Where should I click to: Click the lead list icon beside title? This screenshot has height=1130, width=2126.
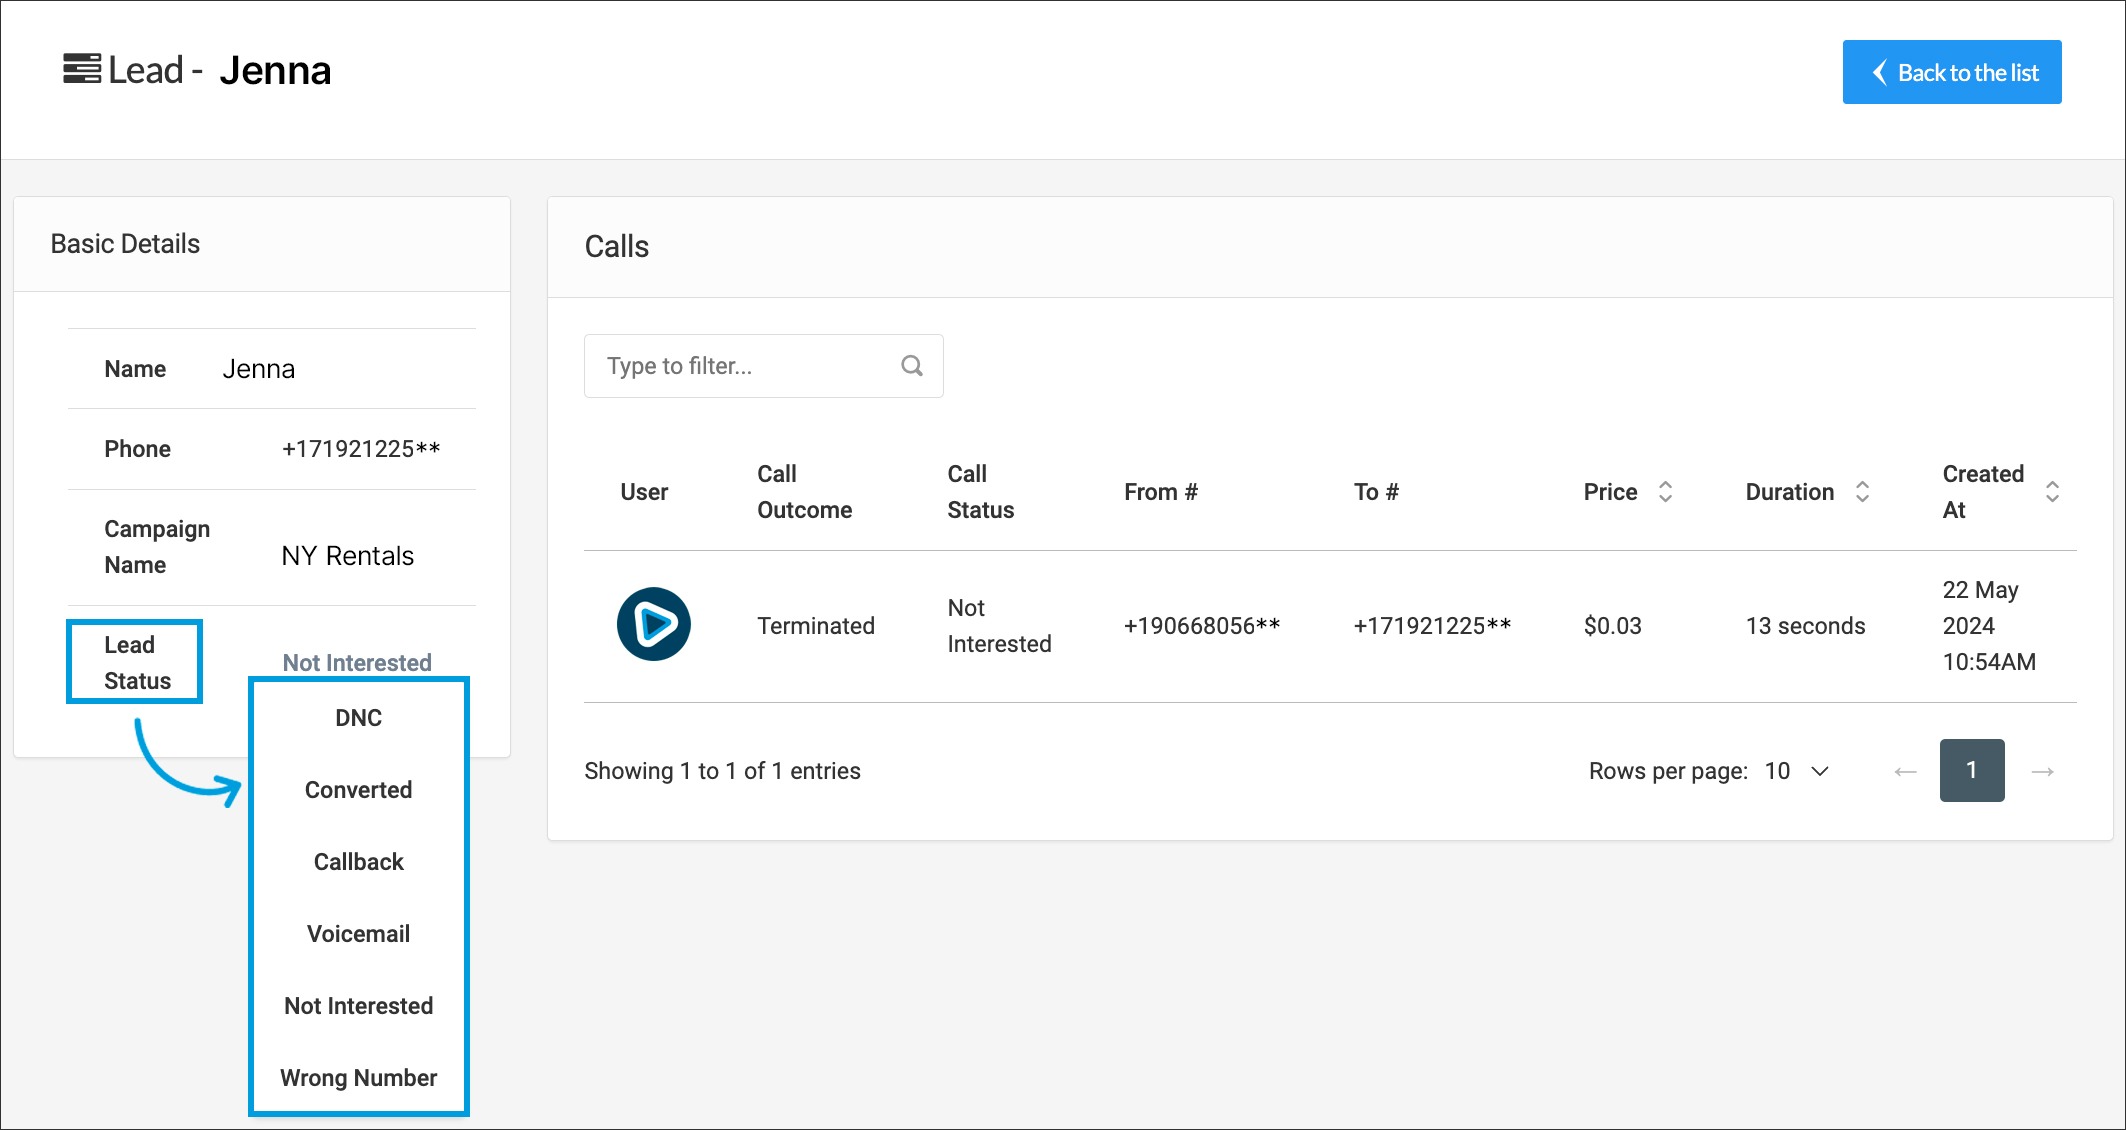pos(82,69)
